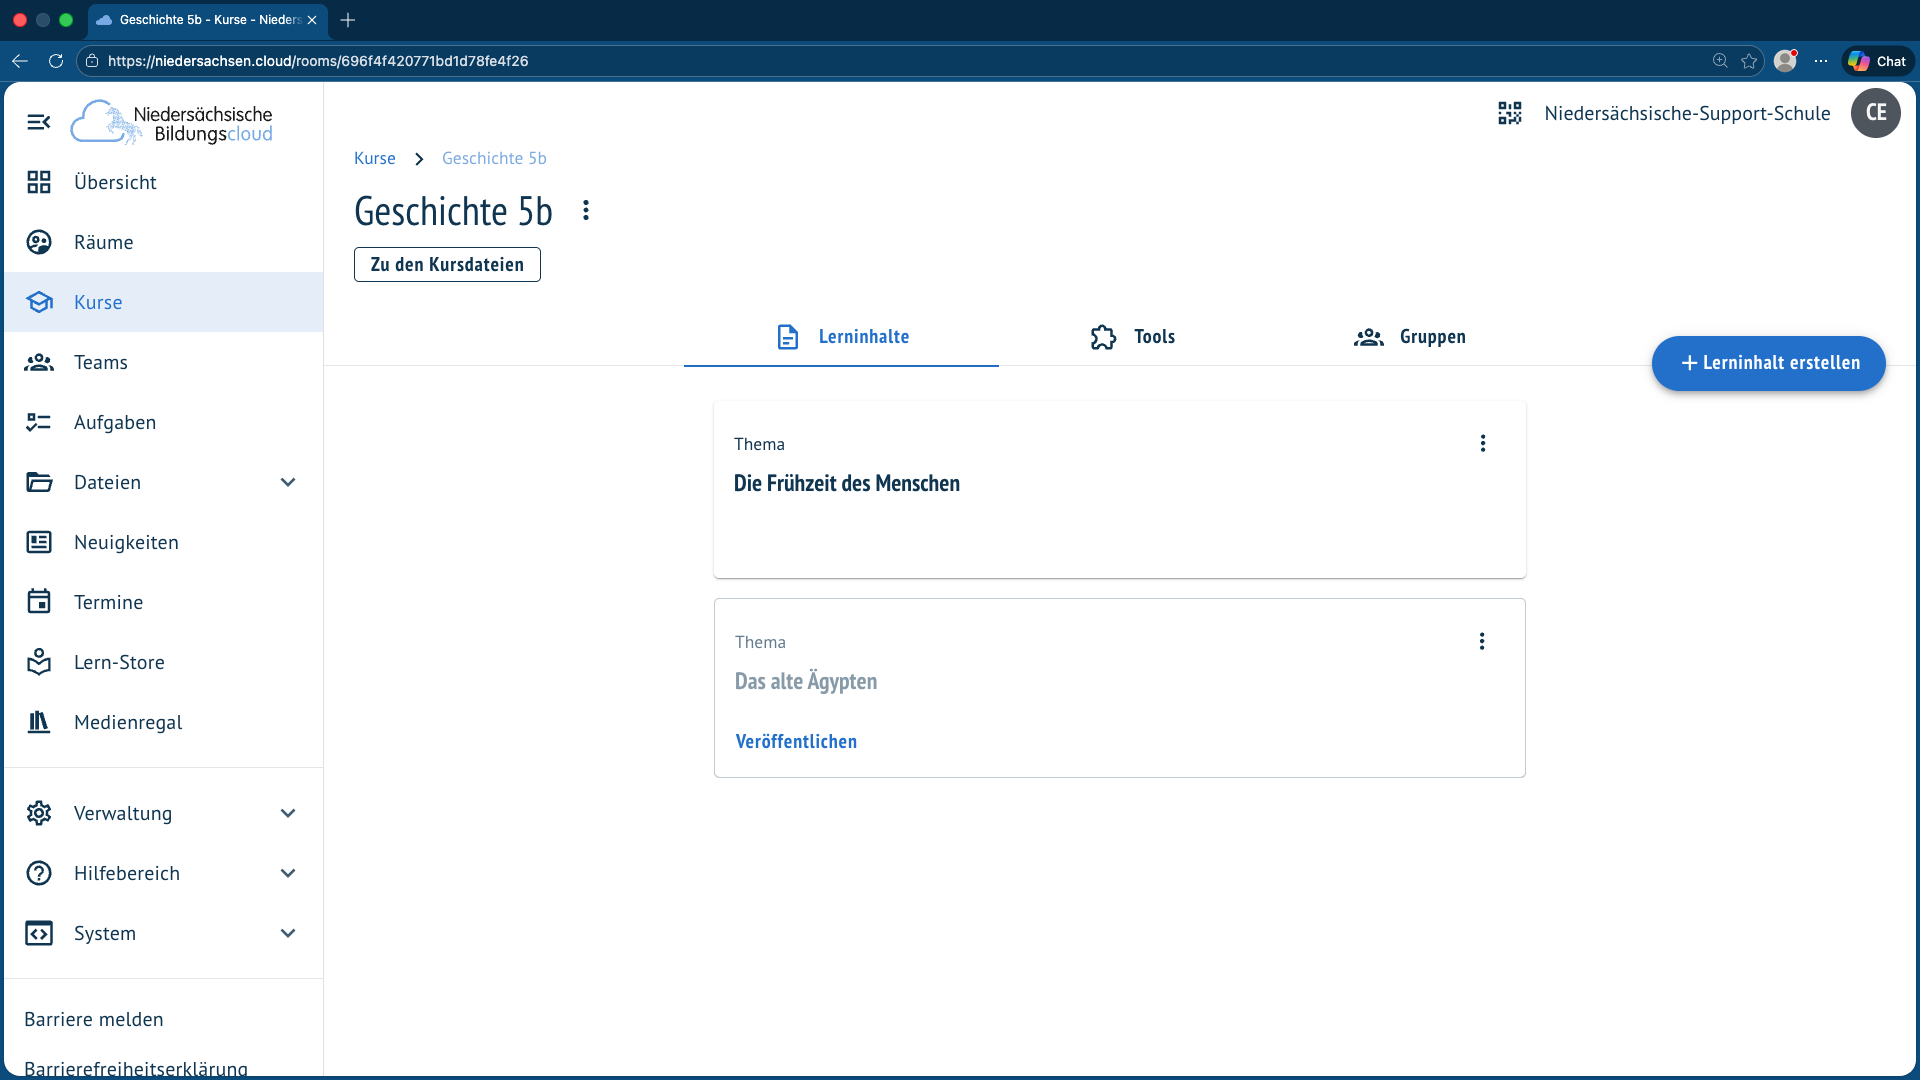Reload the page in the browser

coord(56,61)
